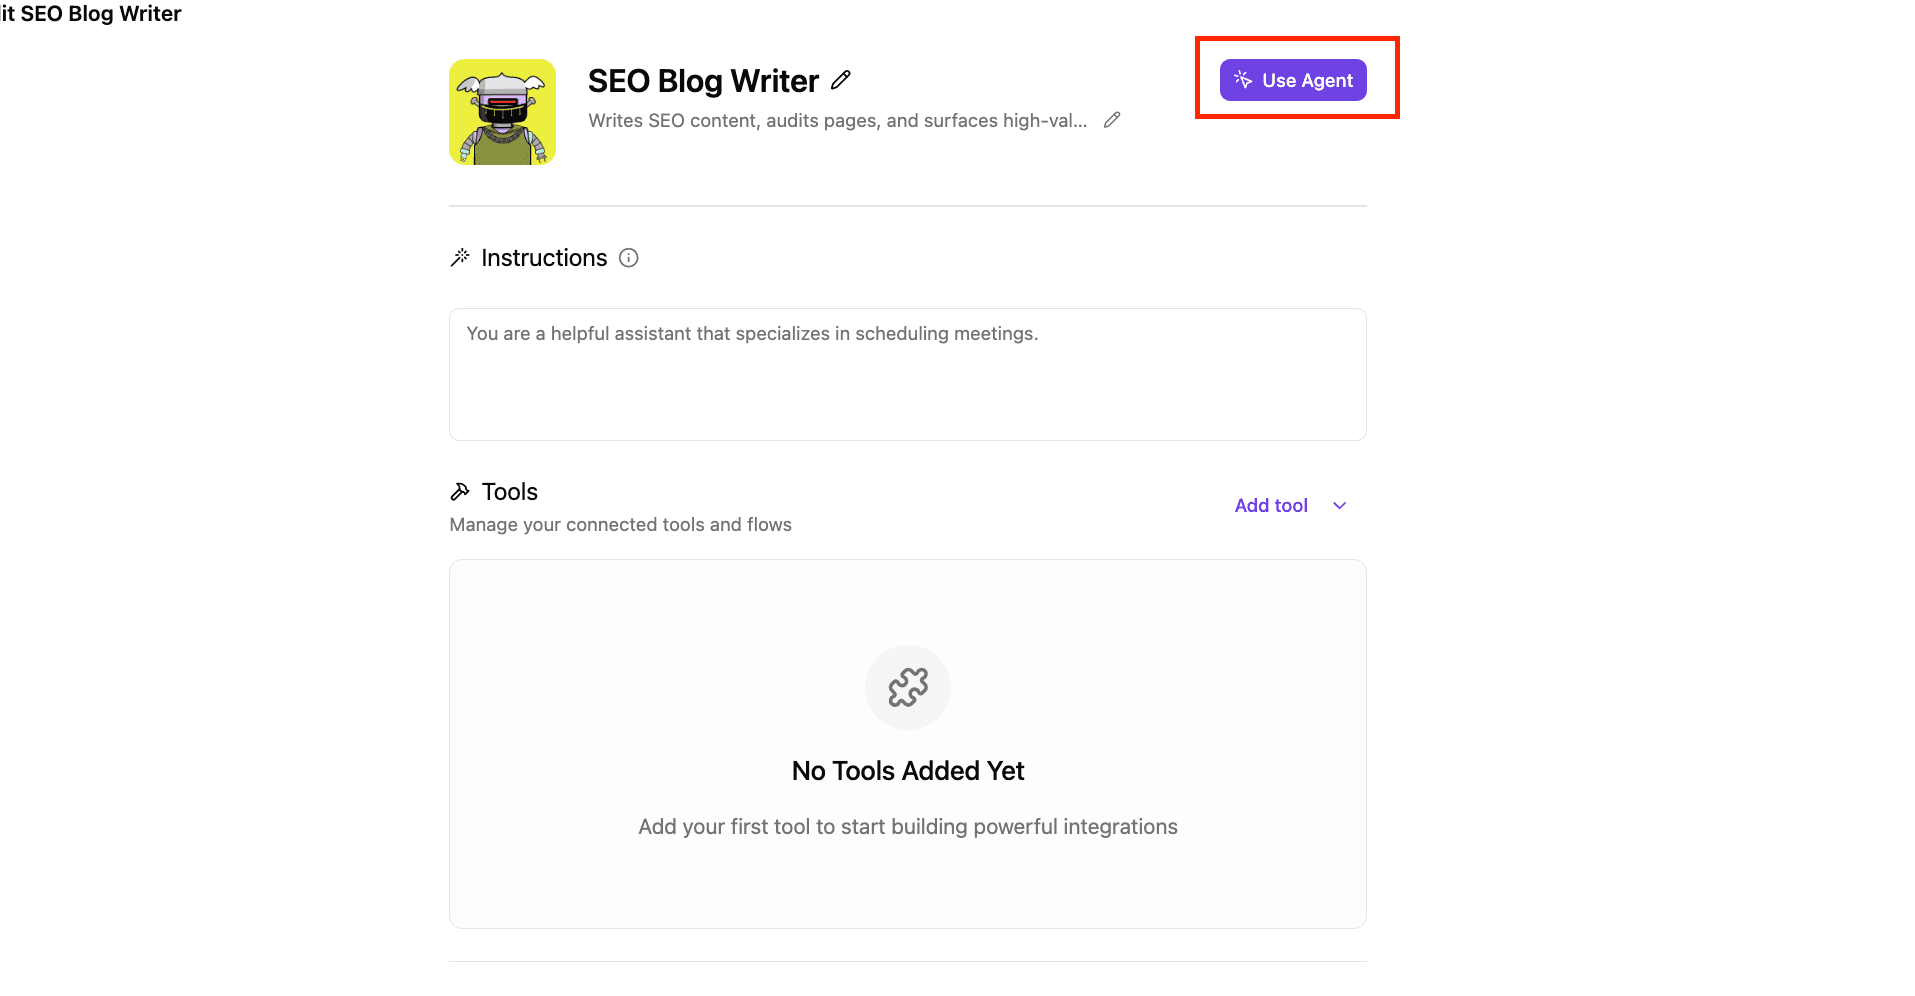The height and width of the screenshot is (996, 1915).
Task: Click into the Instructions text box
Action: point(908,374)
